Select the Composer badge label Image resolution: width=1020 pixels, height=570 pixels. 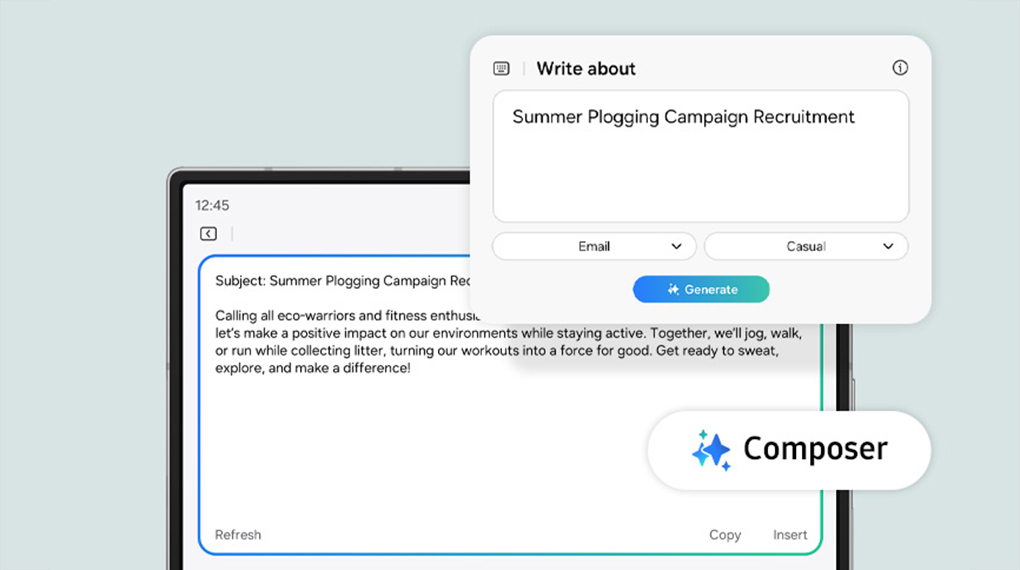(x=815, y=449)
